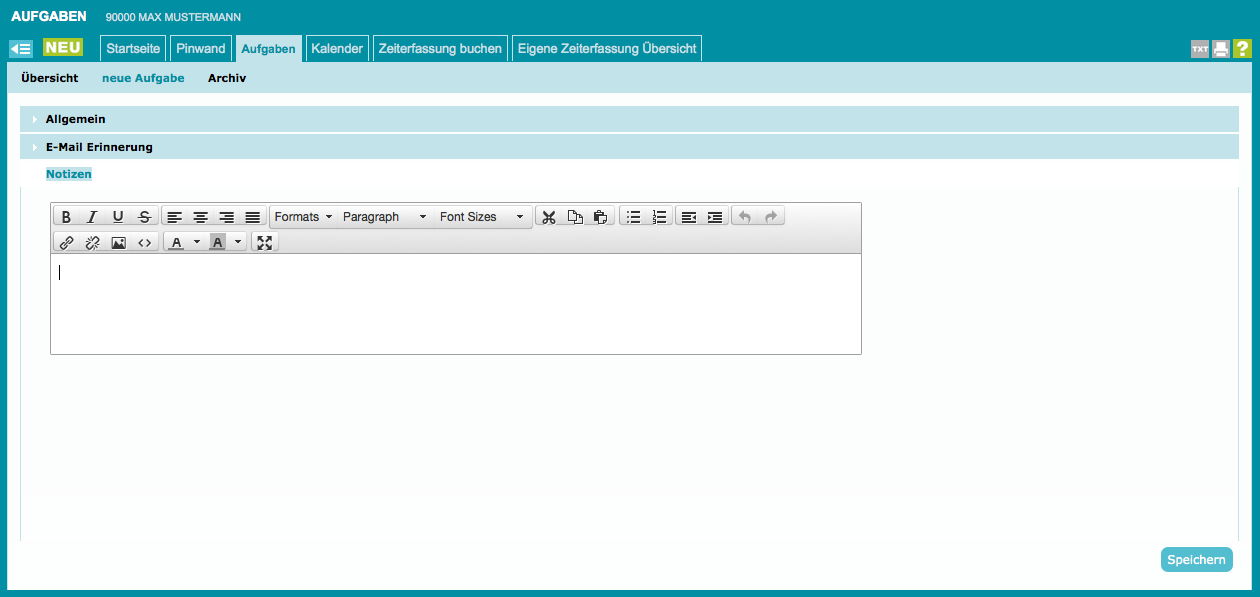Open the text color picker arrow
This screenshot has width=1260, height=597.
point(197,242)
